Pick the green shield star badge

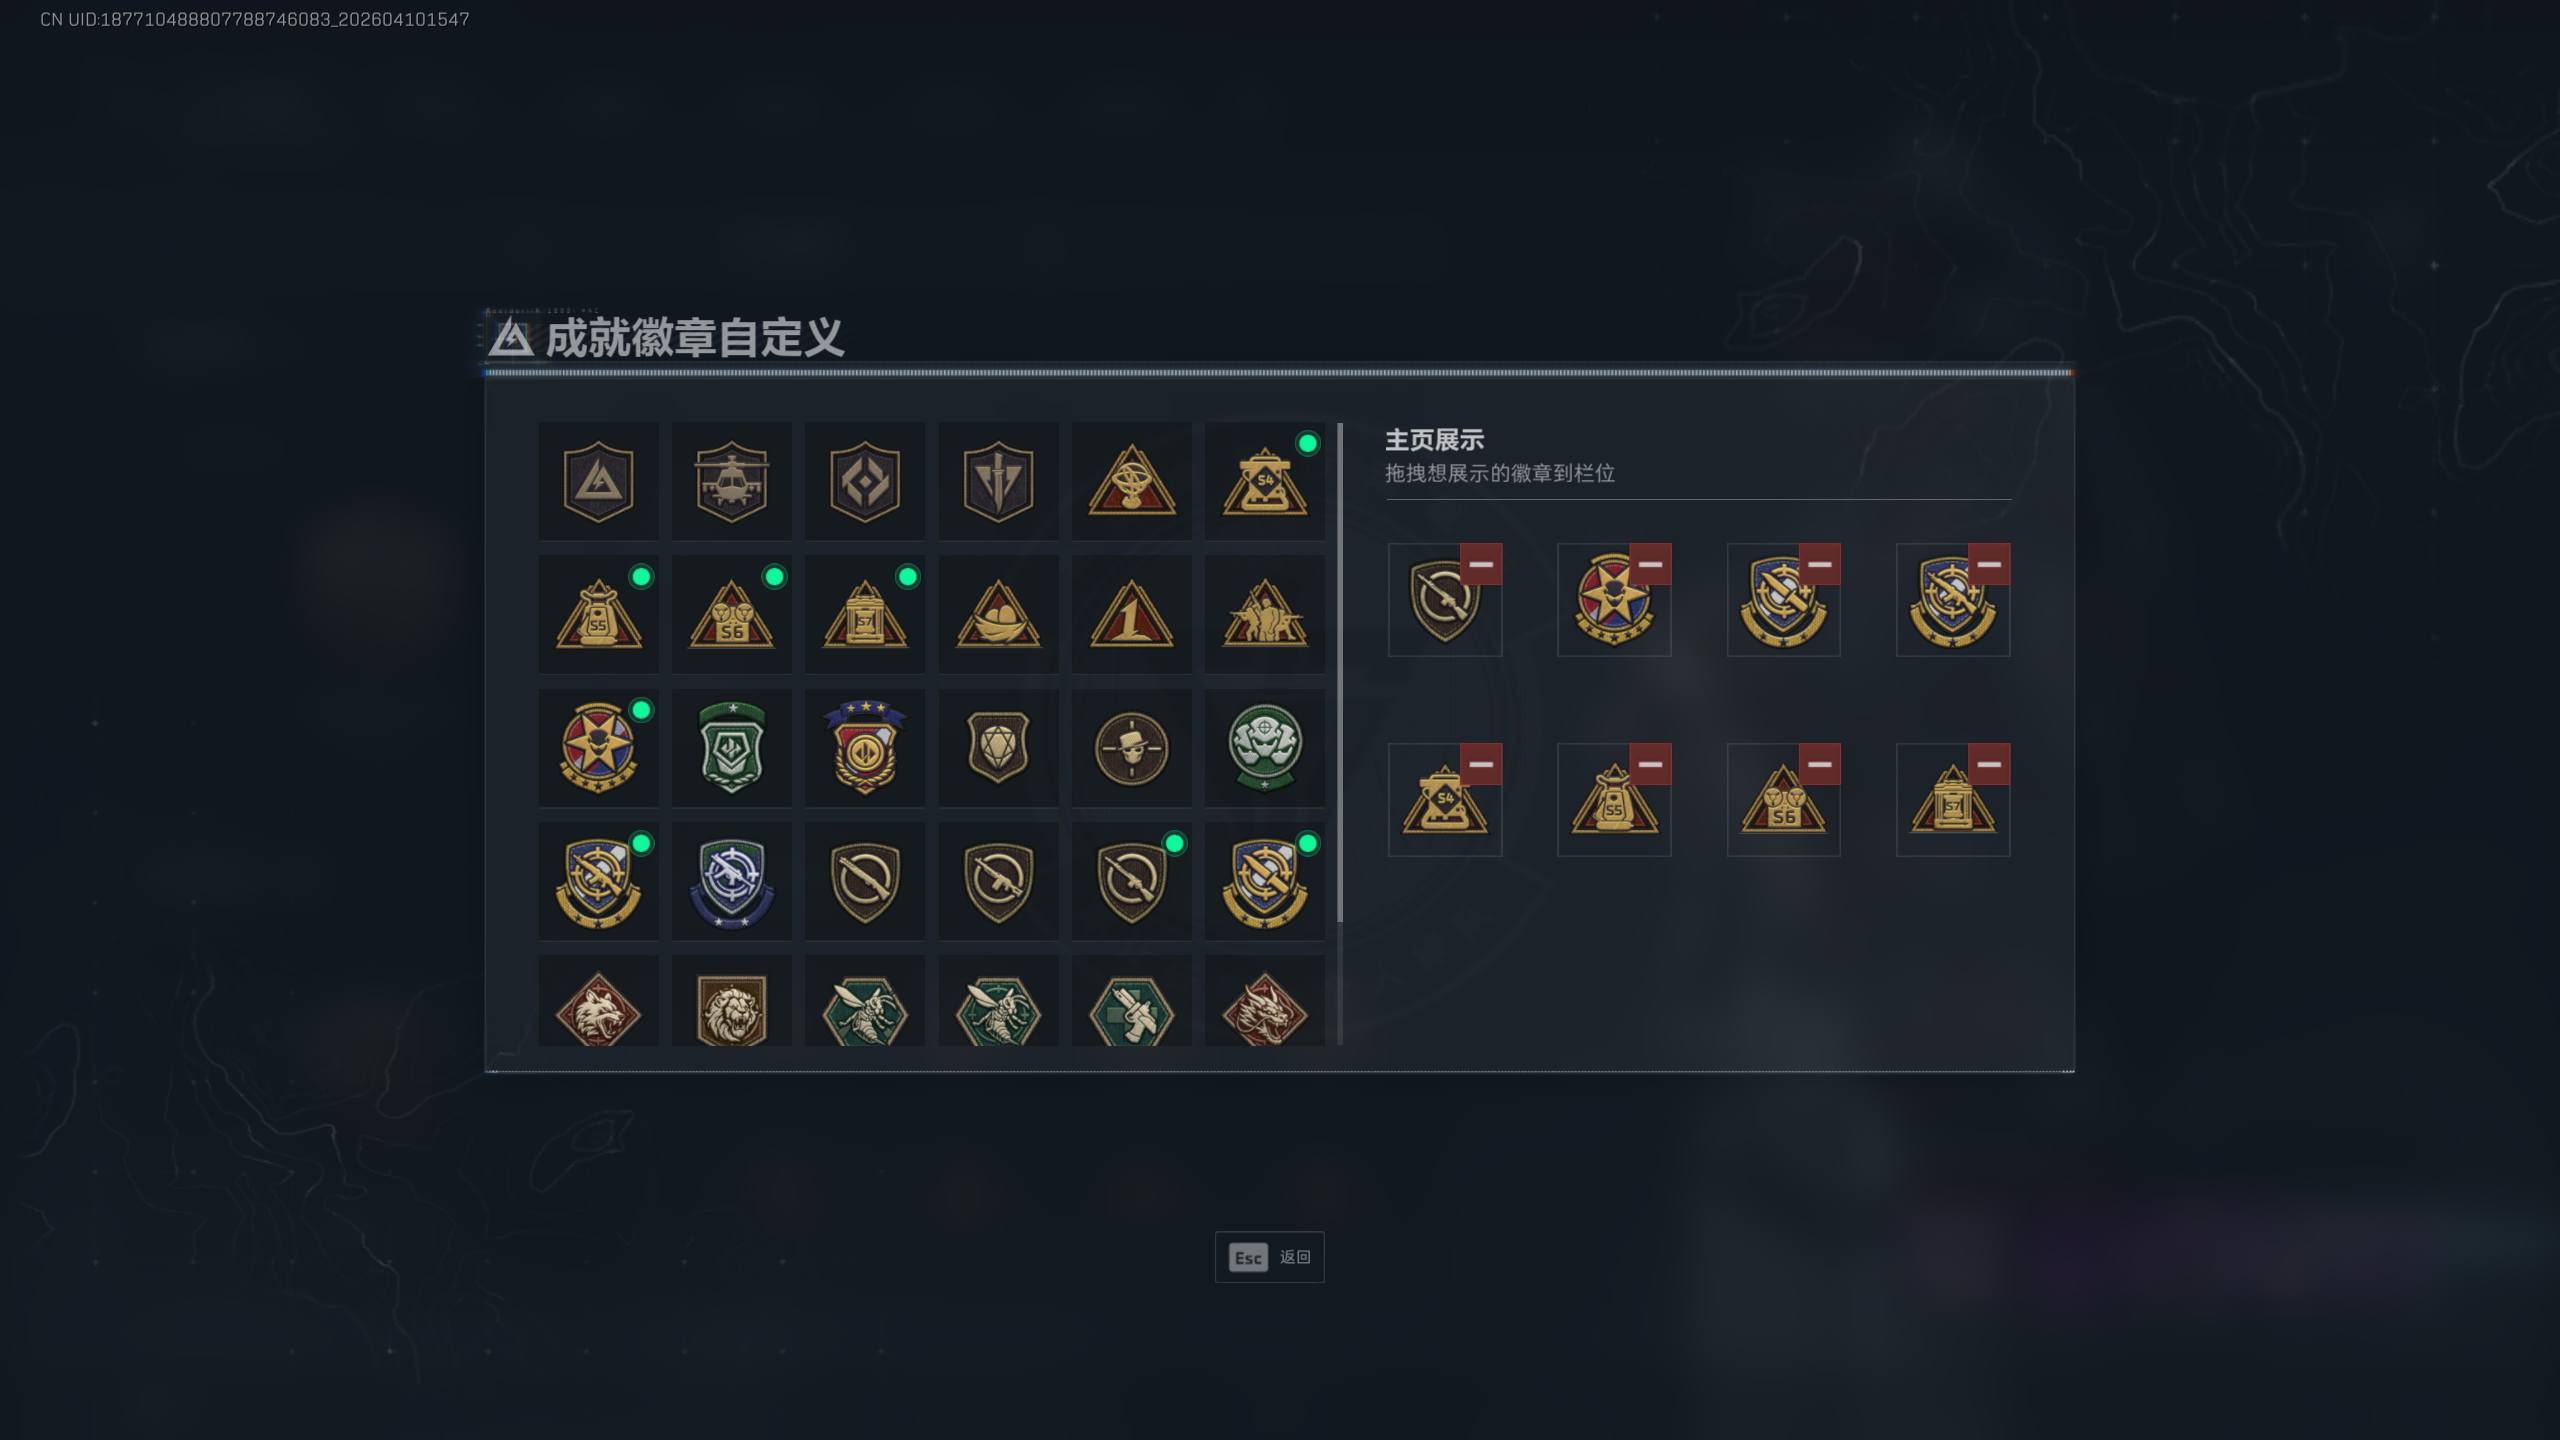pyautogui.click(x=731, y=748)
